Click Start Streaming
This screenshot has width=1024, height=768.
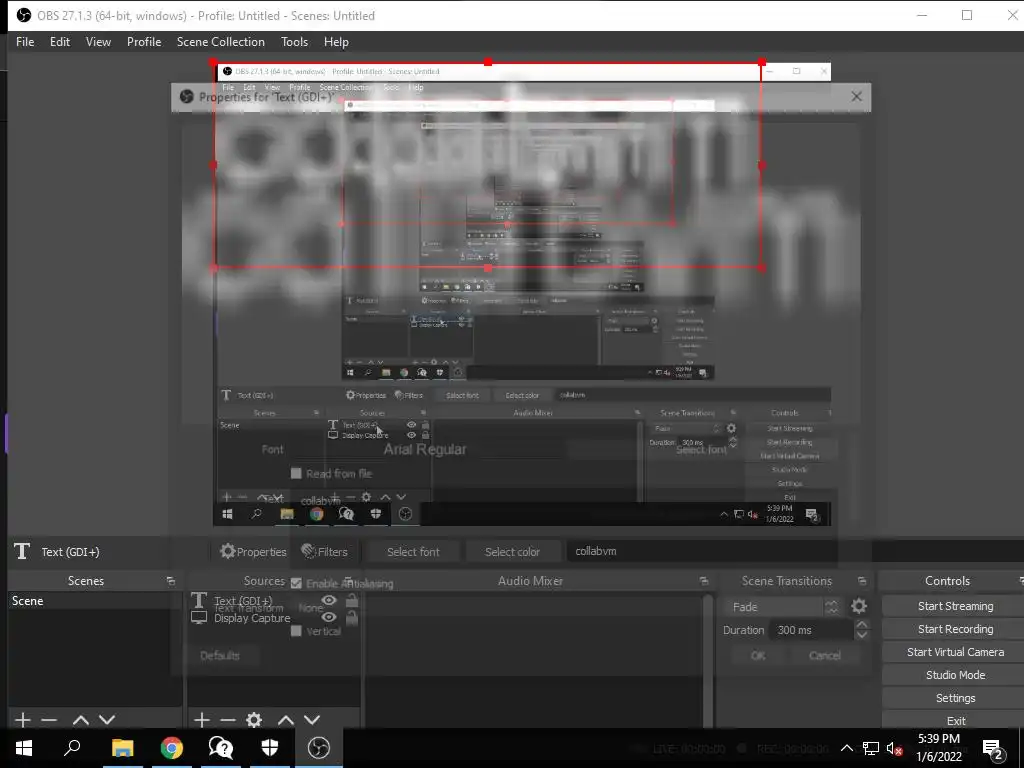point(955,606)
